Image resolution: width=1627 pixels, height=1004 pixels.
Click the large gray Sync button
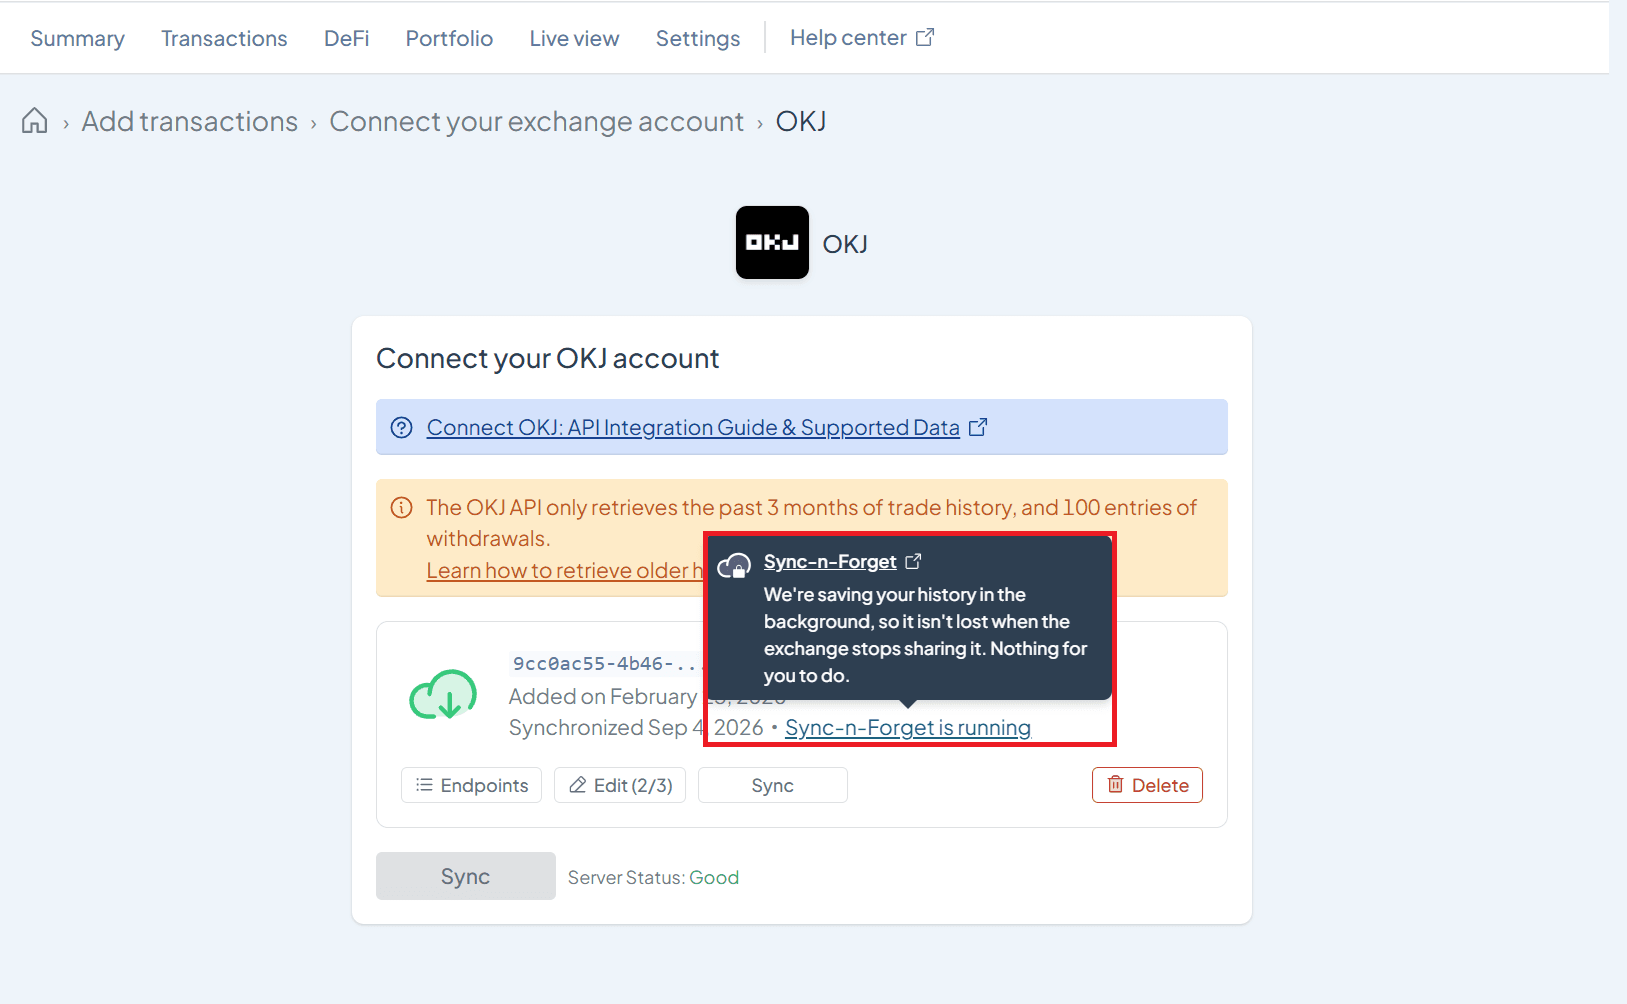click(466, 876)
